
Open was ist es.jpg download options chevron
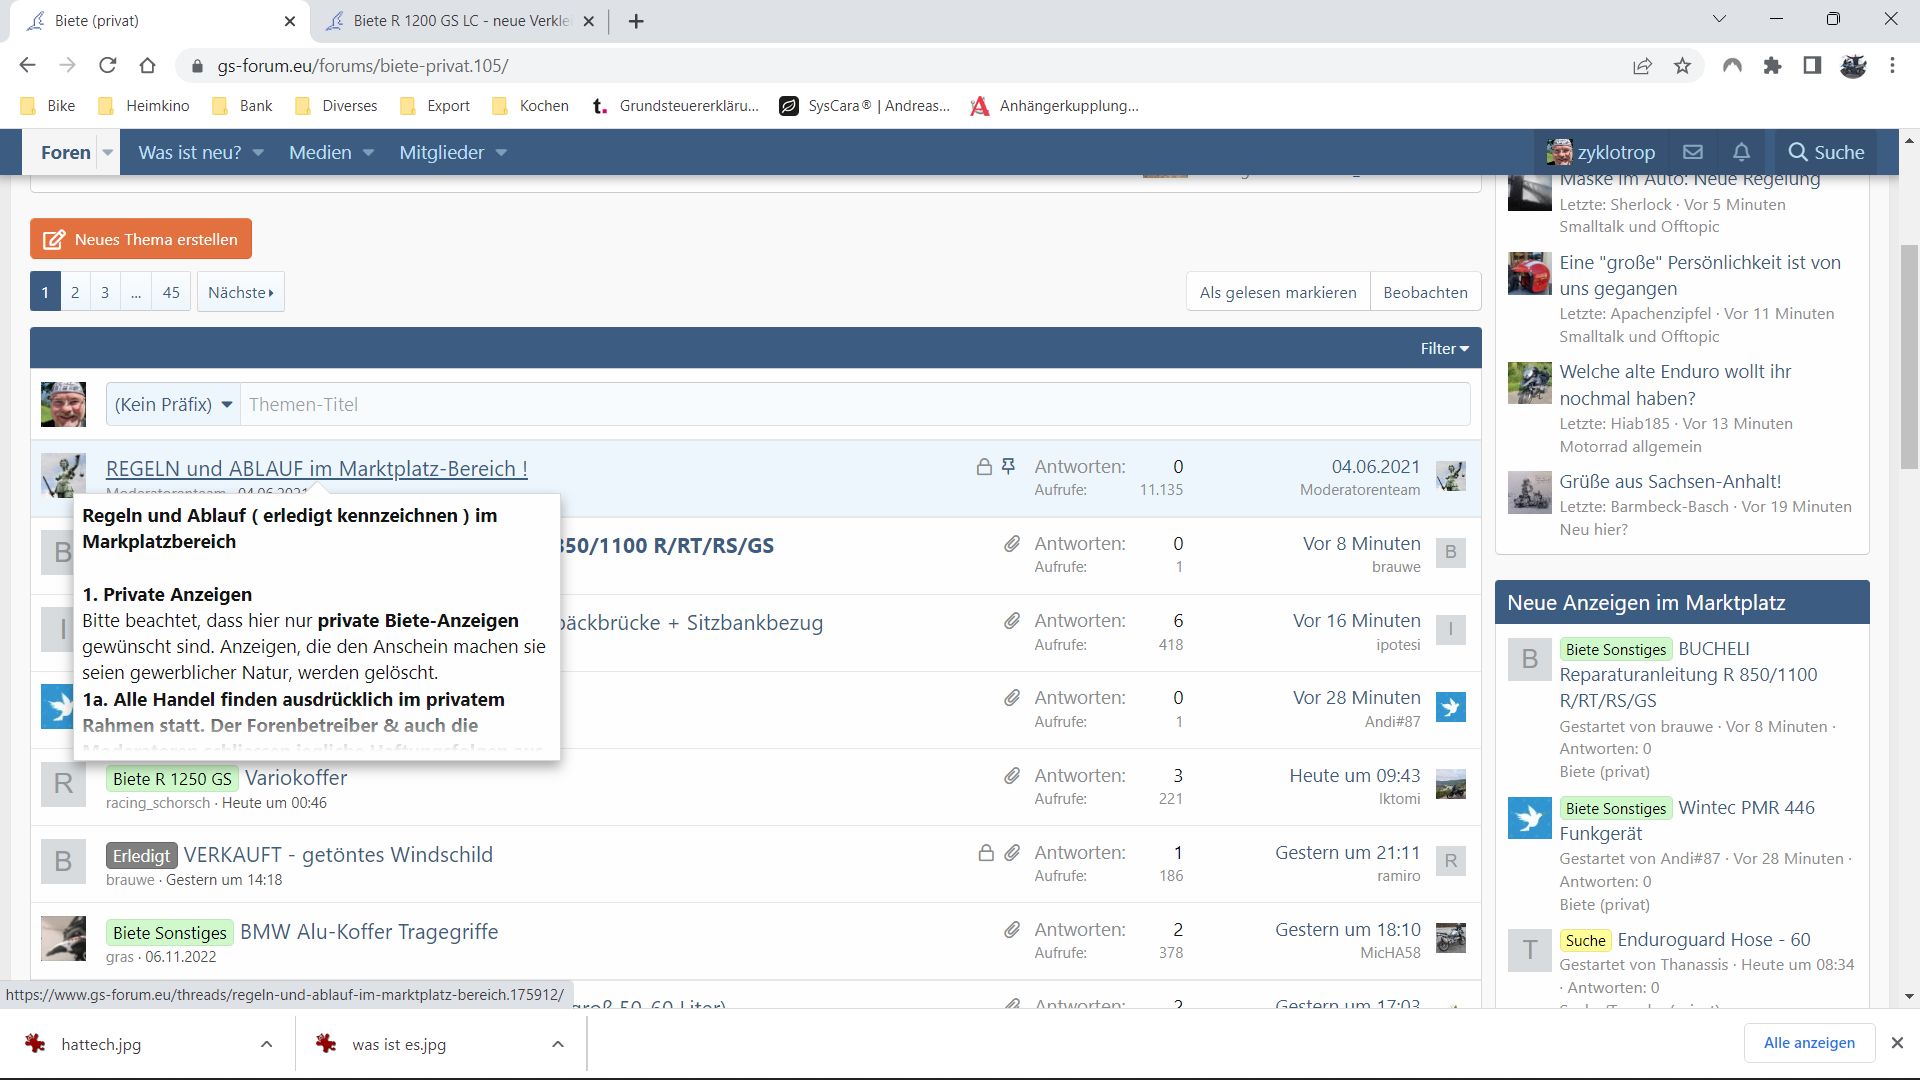tap(558, 1044)
